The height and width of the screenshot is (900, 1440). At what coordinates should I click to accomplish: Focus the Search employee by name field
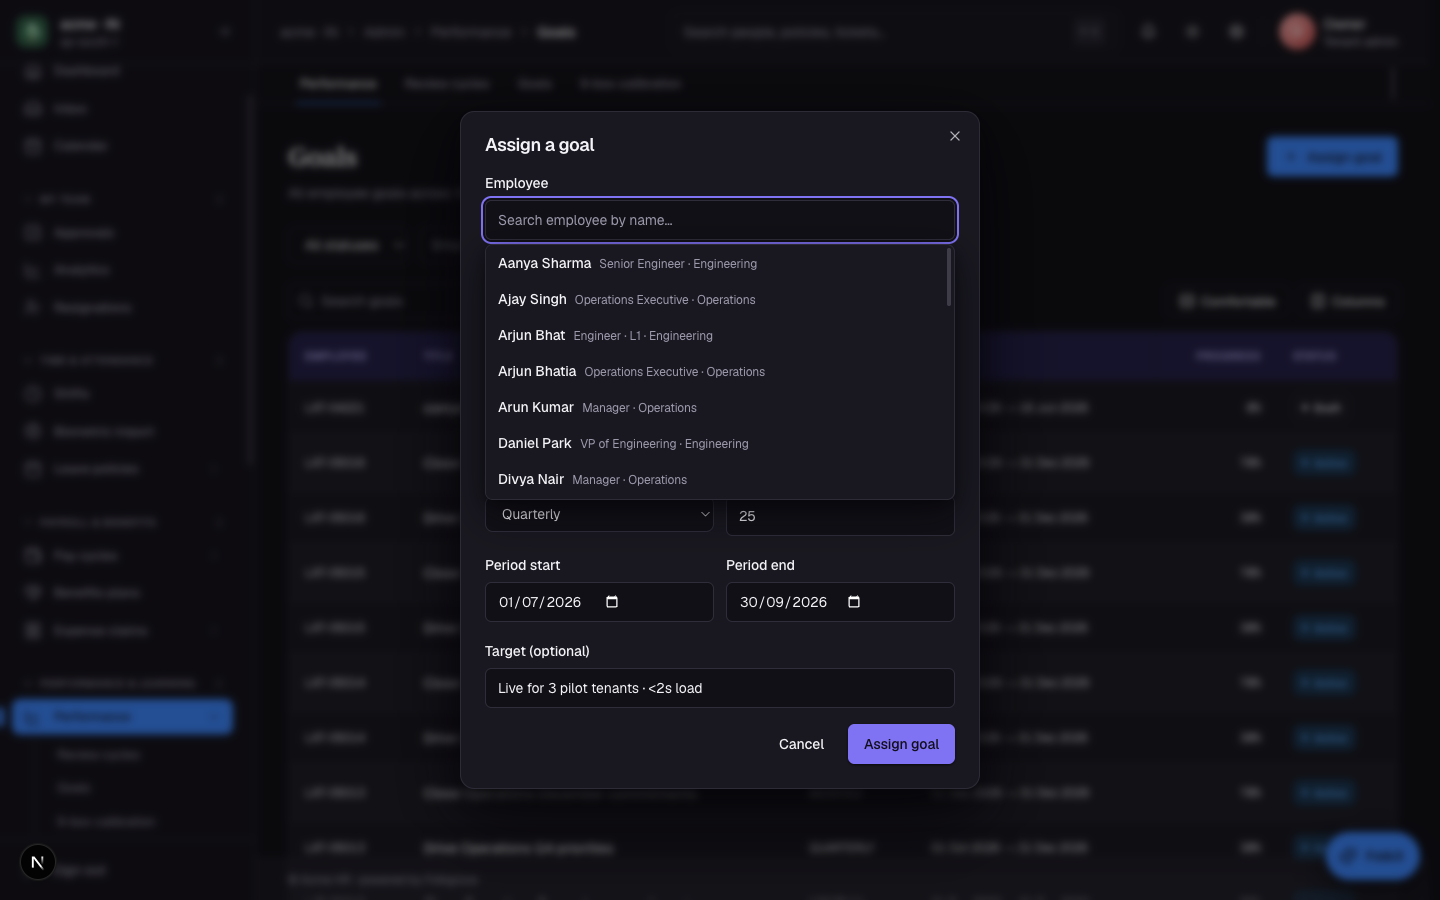pos(720,220)
